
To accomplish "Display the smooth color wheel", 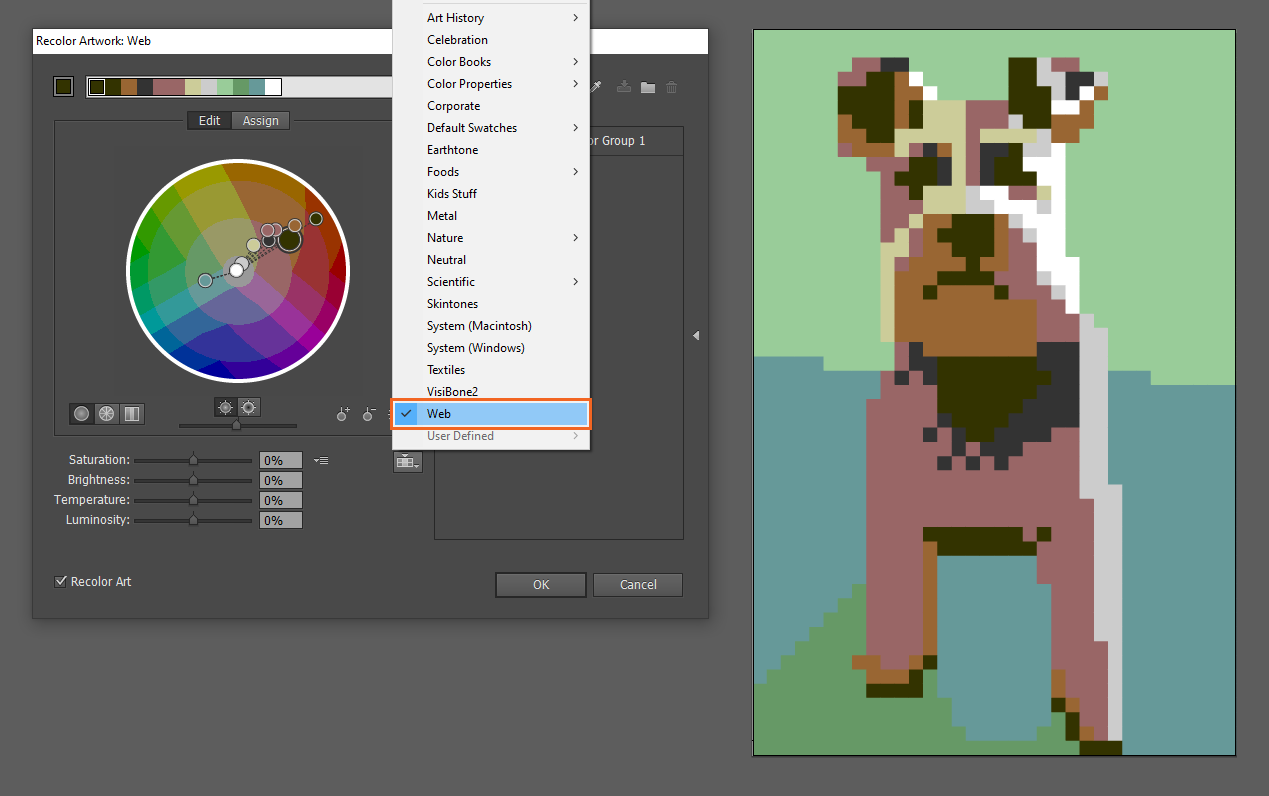I will [x=82, y=413].
